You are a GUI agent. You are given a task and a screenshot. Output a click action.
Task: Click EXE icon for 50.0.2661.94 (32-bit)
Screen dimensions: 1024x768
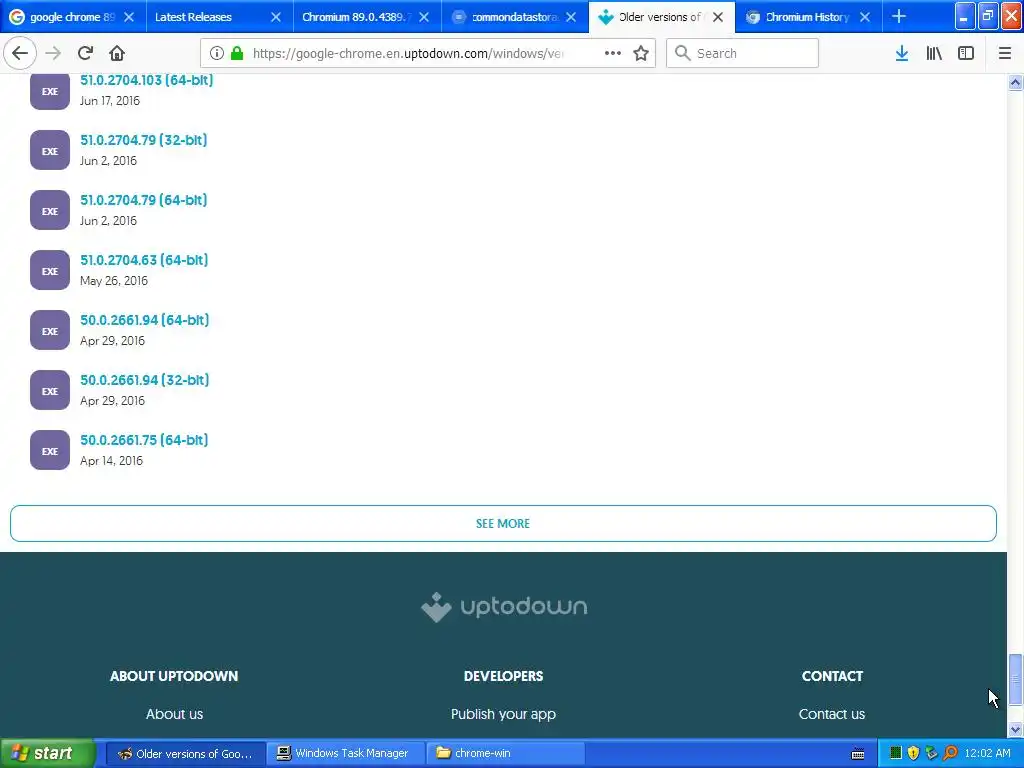(50, 391)
